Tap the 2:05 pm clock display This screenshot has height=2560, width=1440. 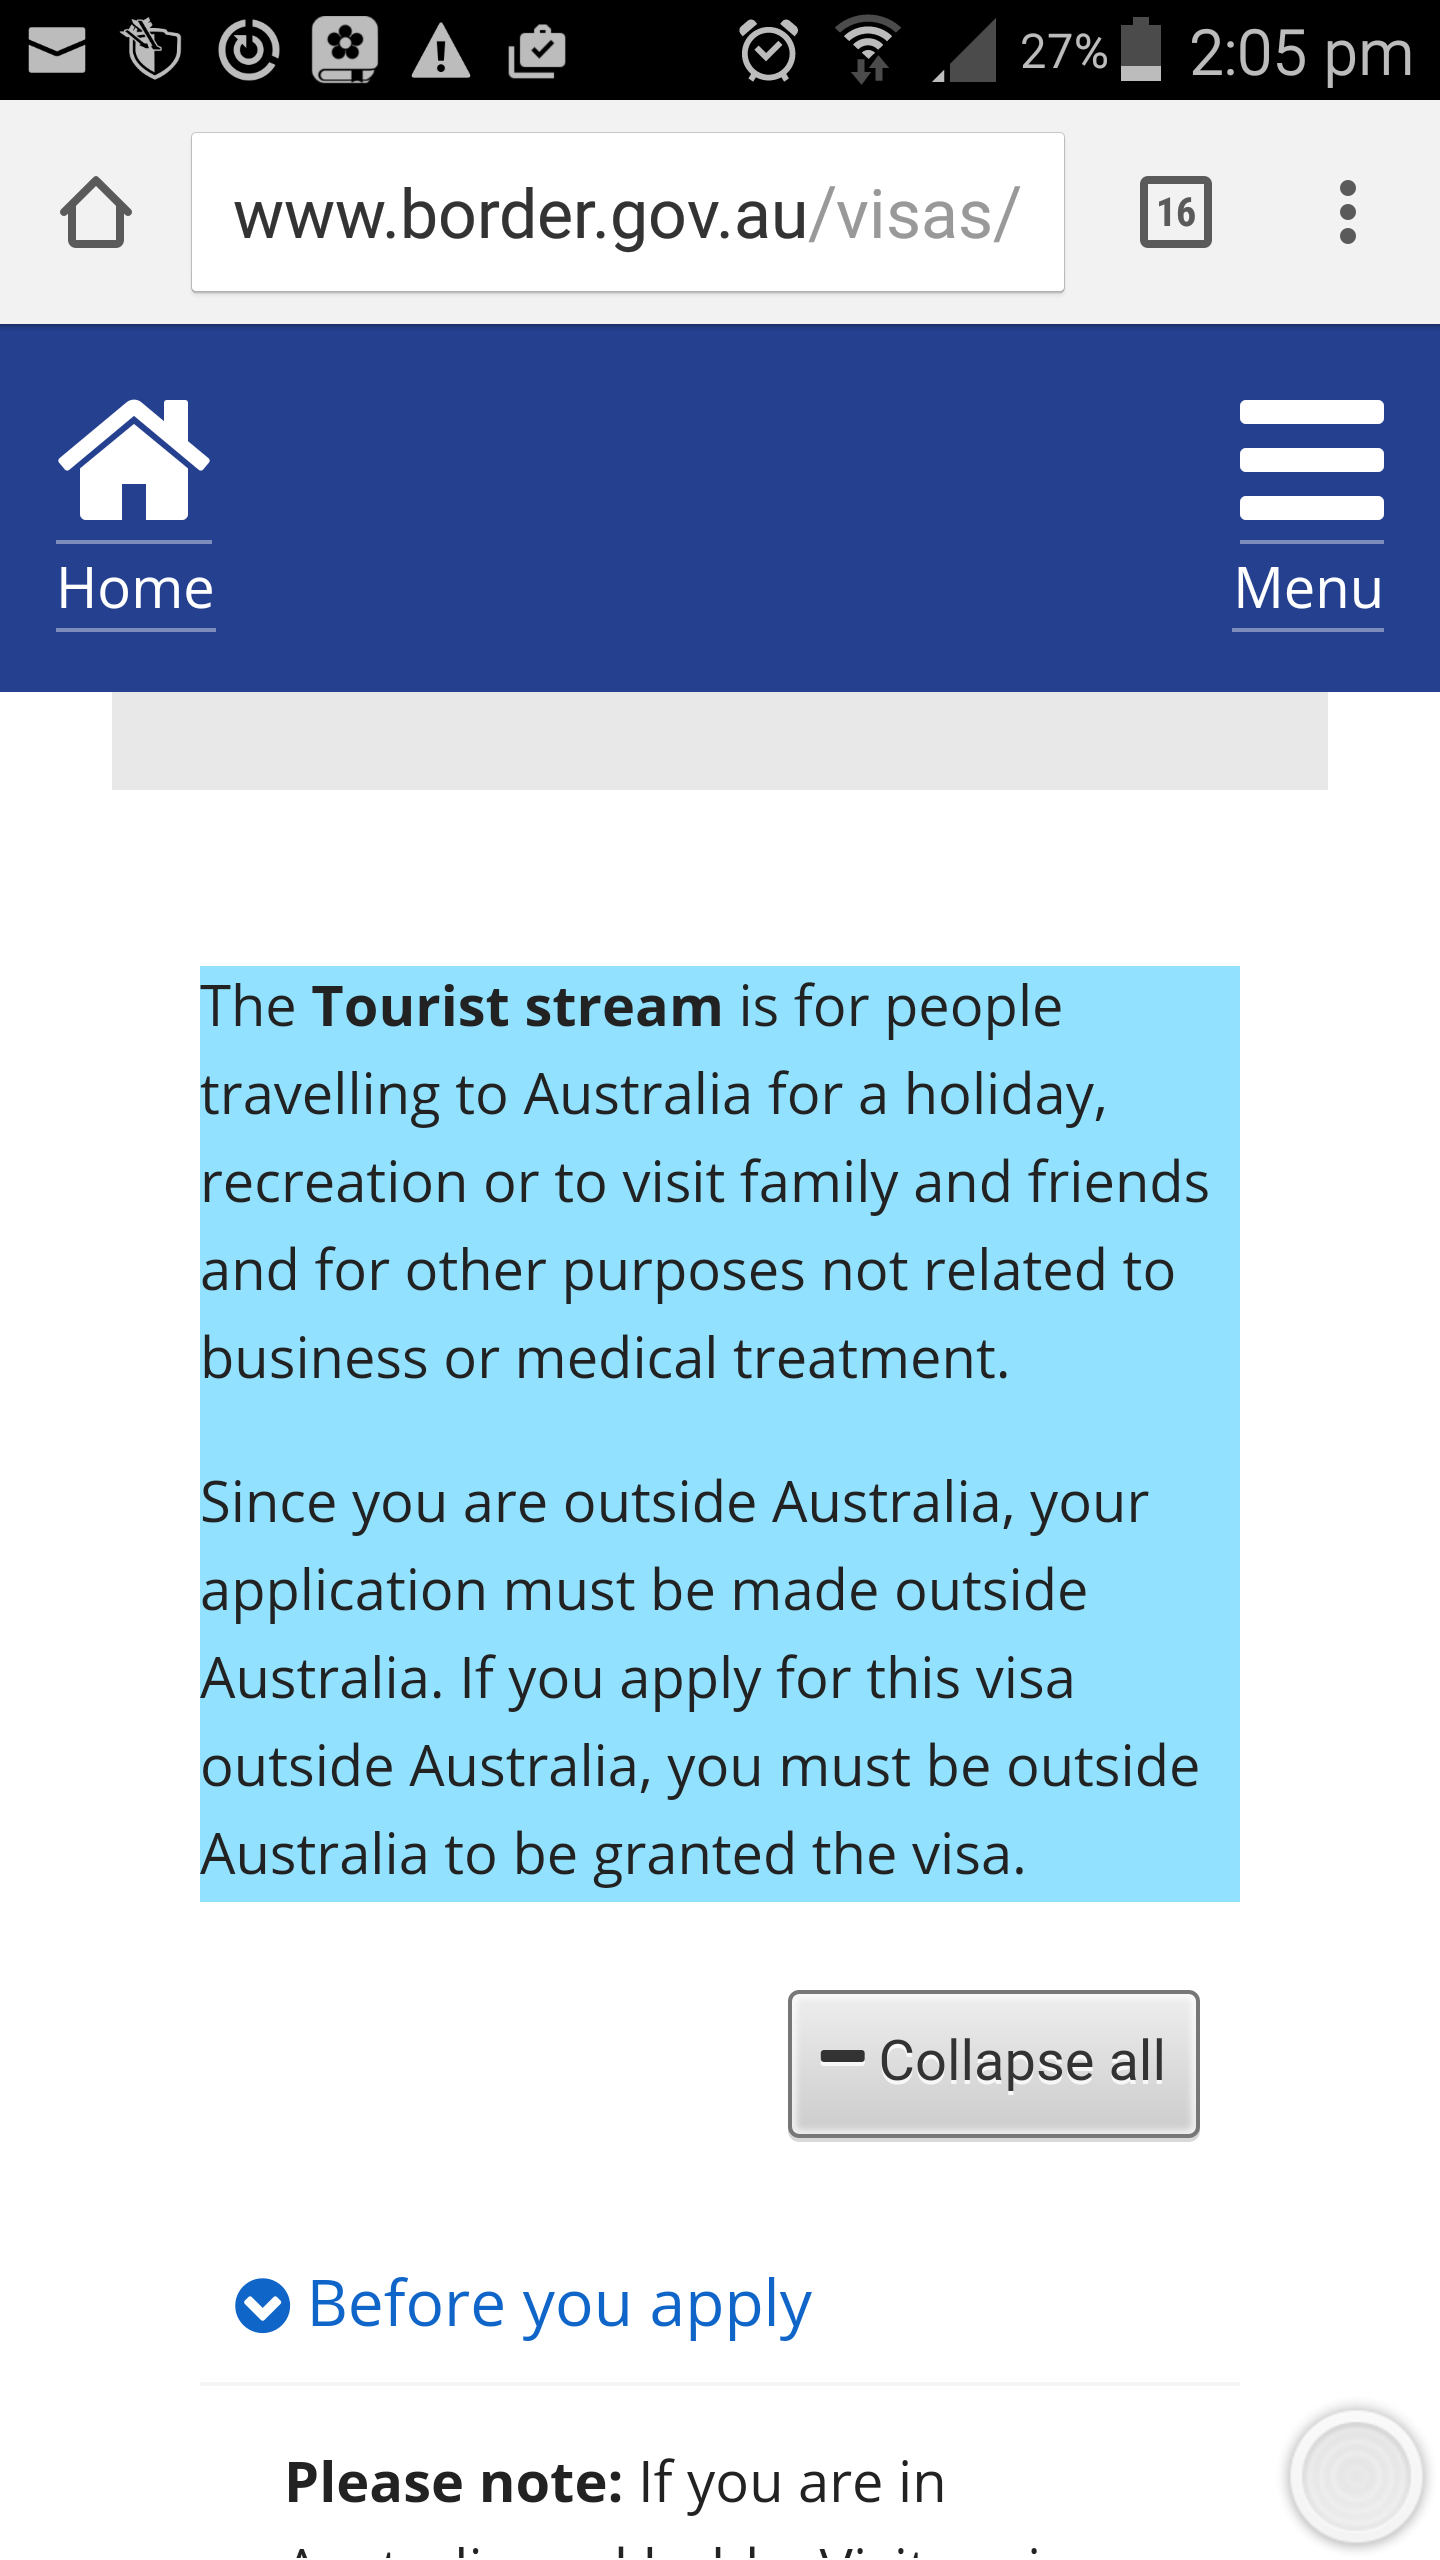point(1300,52)
